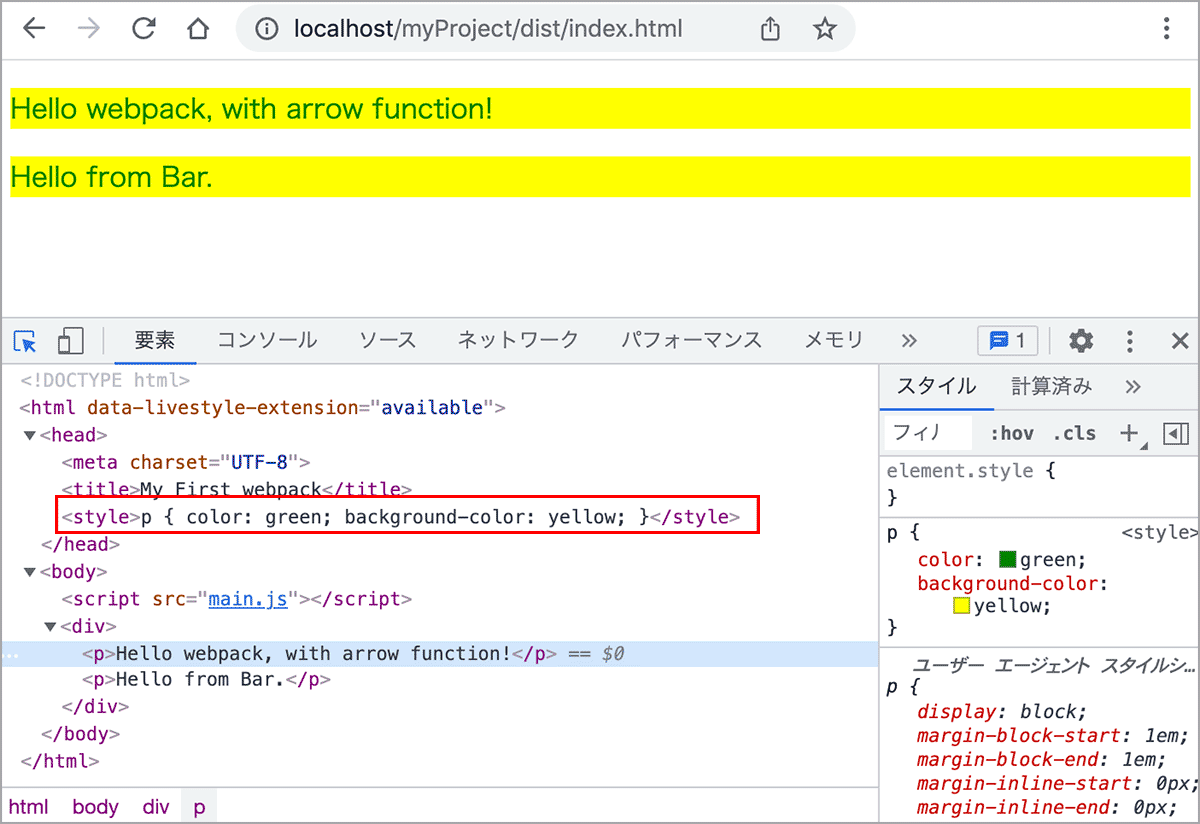Switch to the コンソール tab
This screenshot has height=824, width=1200.
click(x=267, y=340)
